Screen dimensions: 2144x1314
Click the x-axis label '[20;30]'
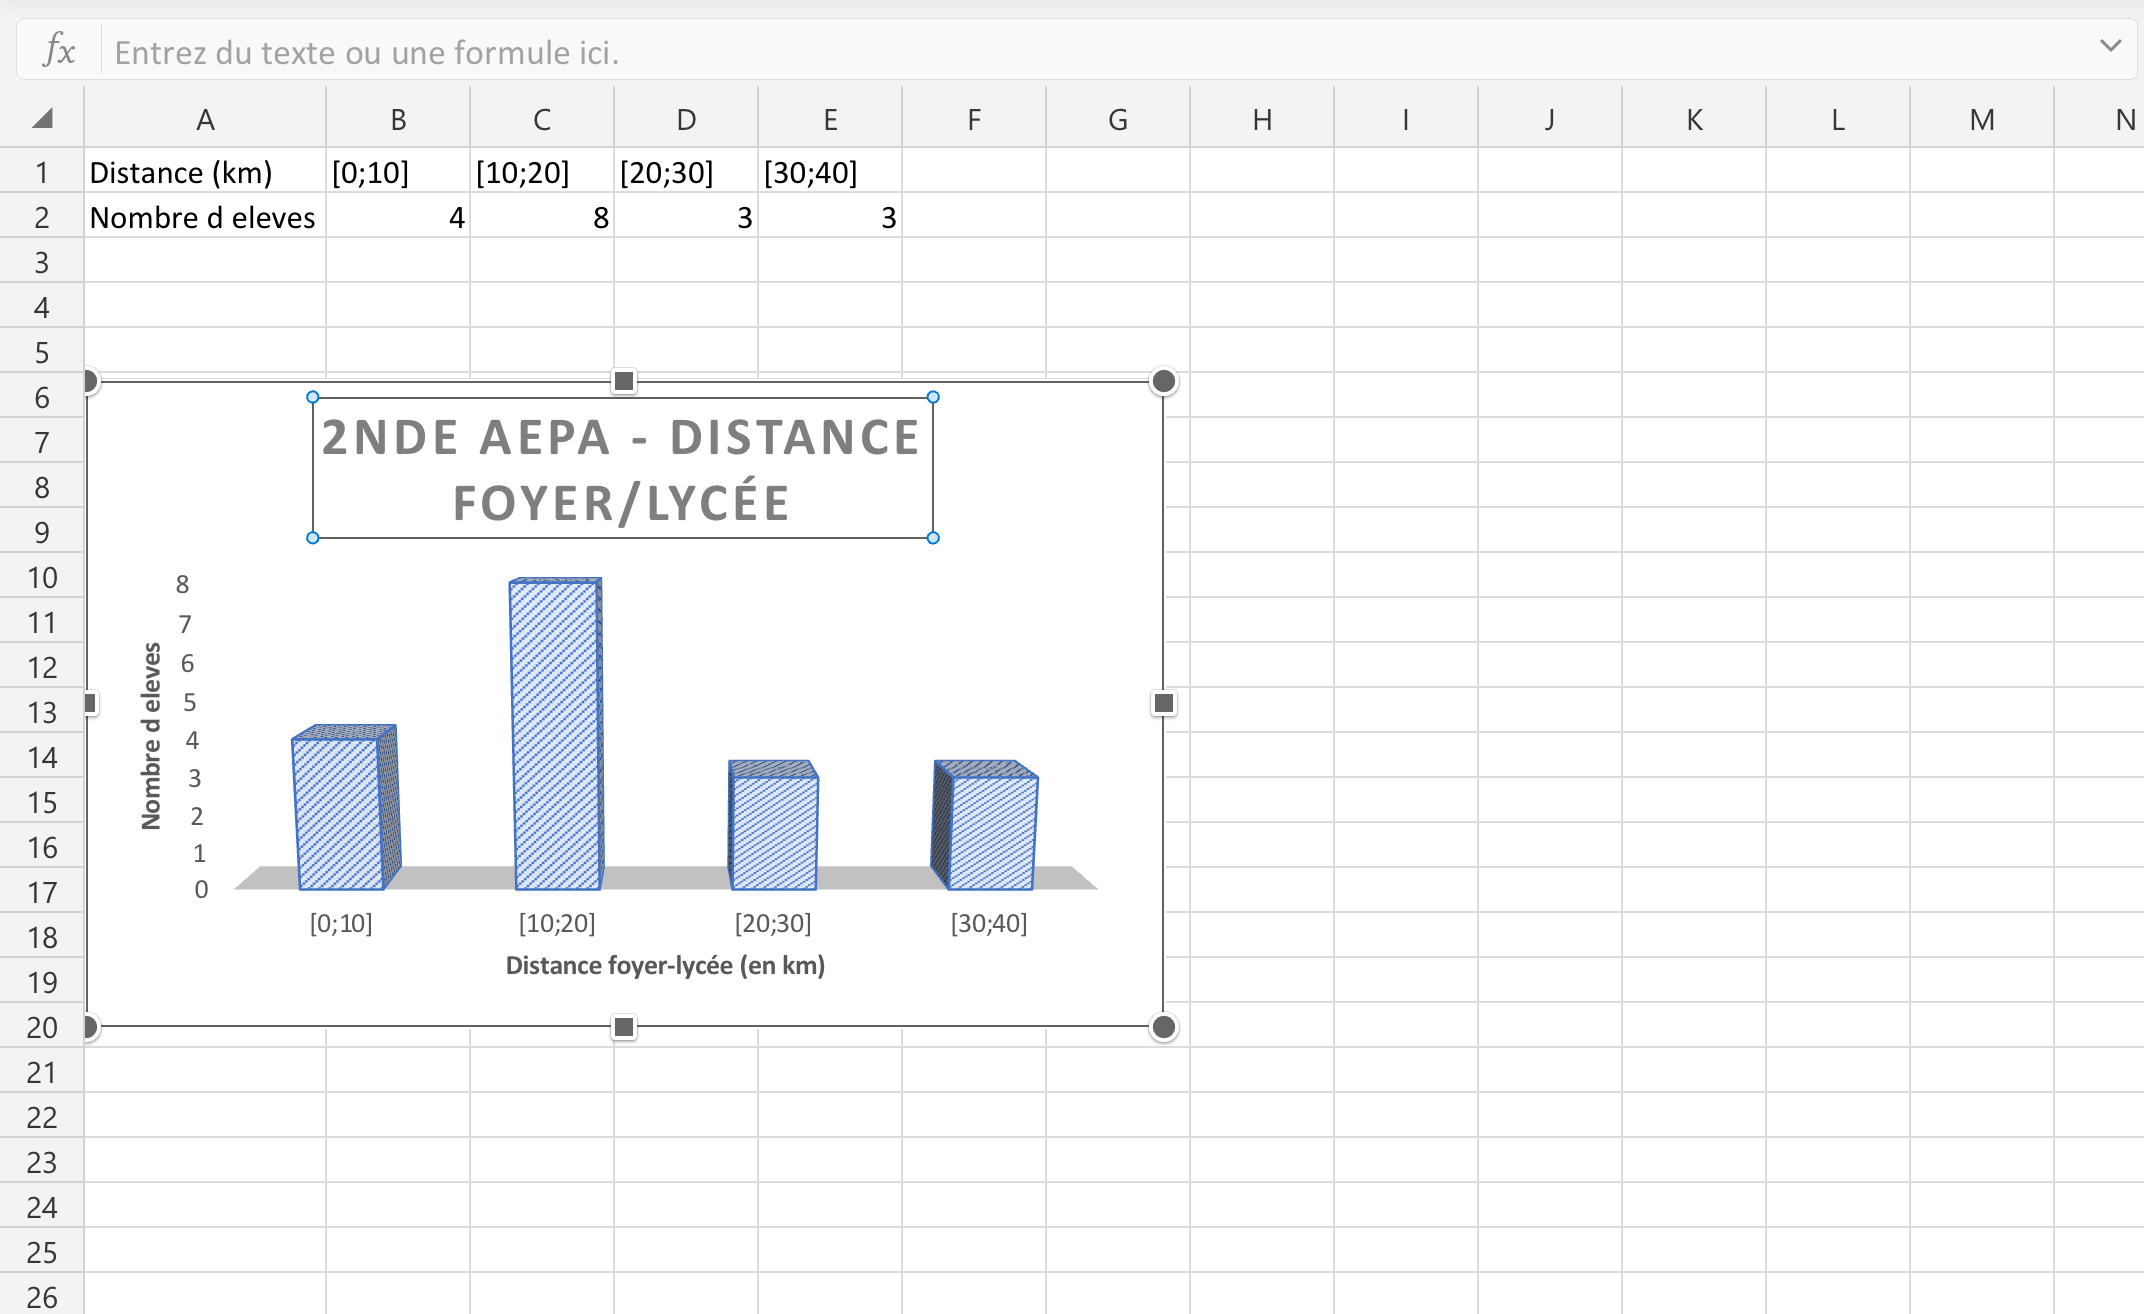[773, 923]
